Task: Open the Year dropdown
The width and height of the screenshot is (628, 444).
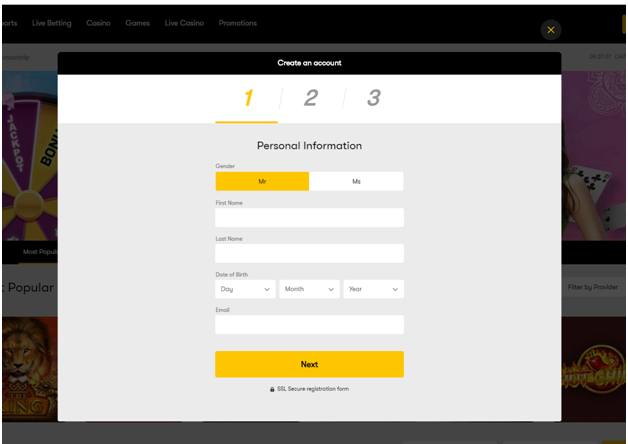Action: point(373,289)
